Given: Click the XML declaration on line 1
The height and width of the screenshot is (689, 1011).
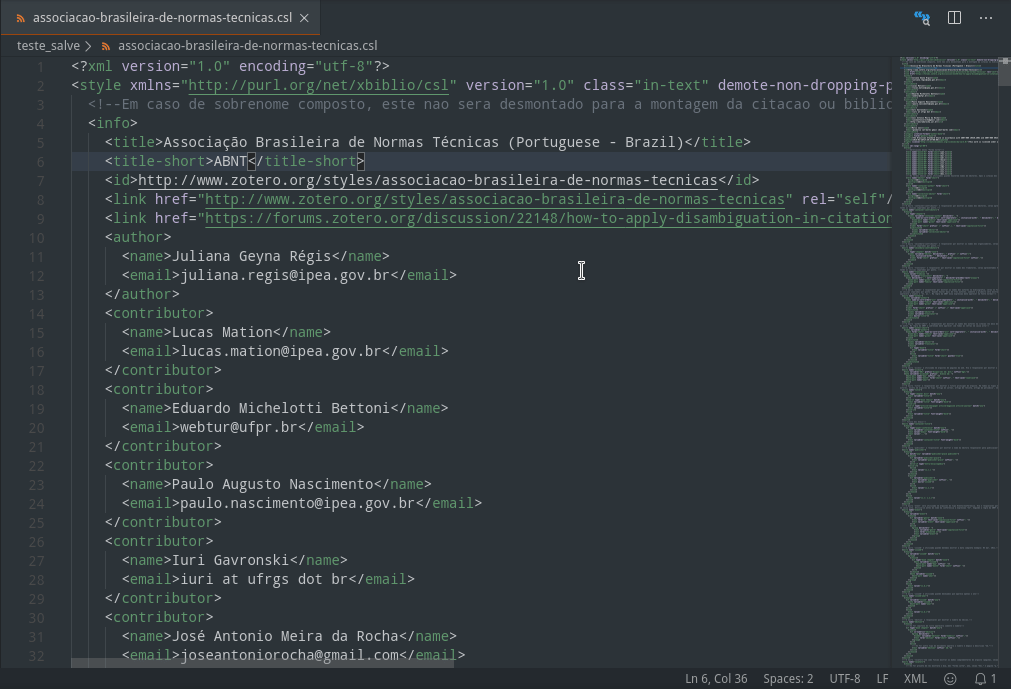Looking at the screenshot, I should click(230, 66).
